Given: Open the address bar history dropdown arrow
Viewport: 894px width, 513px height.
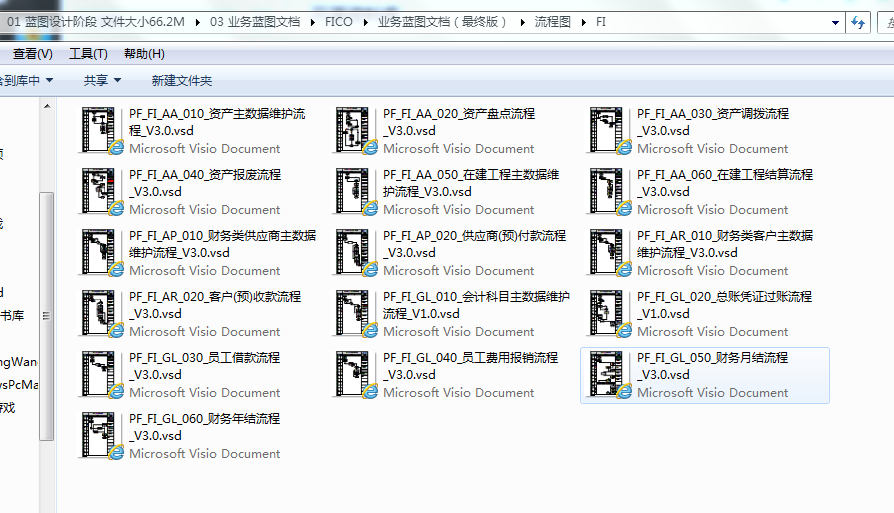Looking at the screenshot, I should (835, 22).
